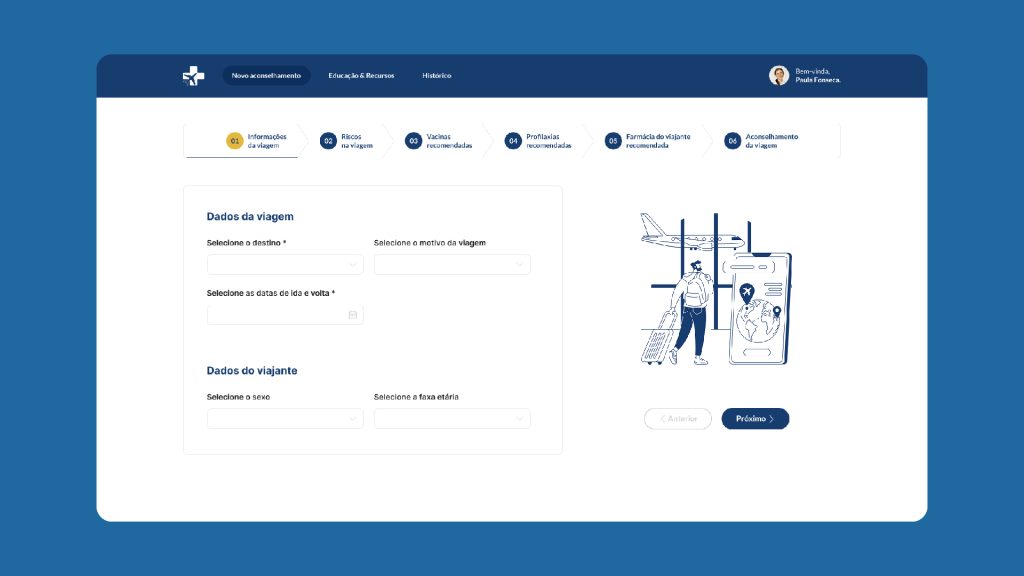Image resolution: width=1024 pixels, height=576 pixels.
Task: Open the Histórico menu item
Action: (436, 76)
